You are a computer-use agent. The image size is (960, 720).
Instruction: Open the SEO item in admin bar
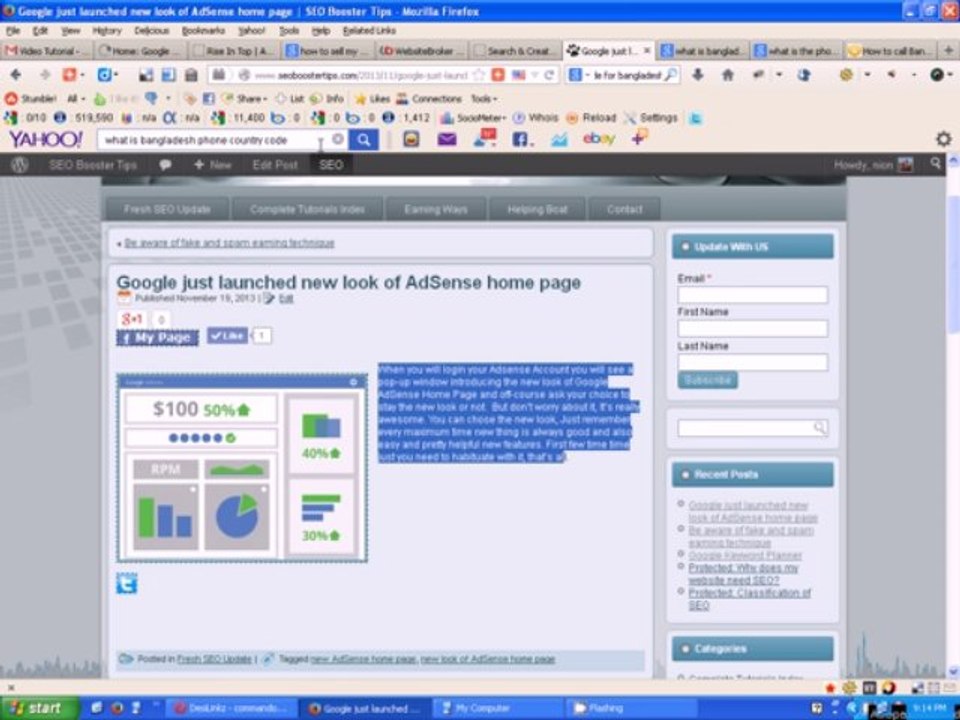click(331, 165)
